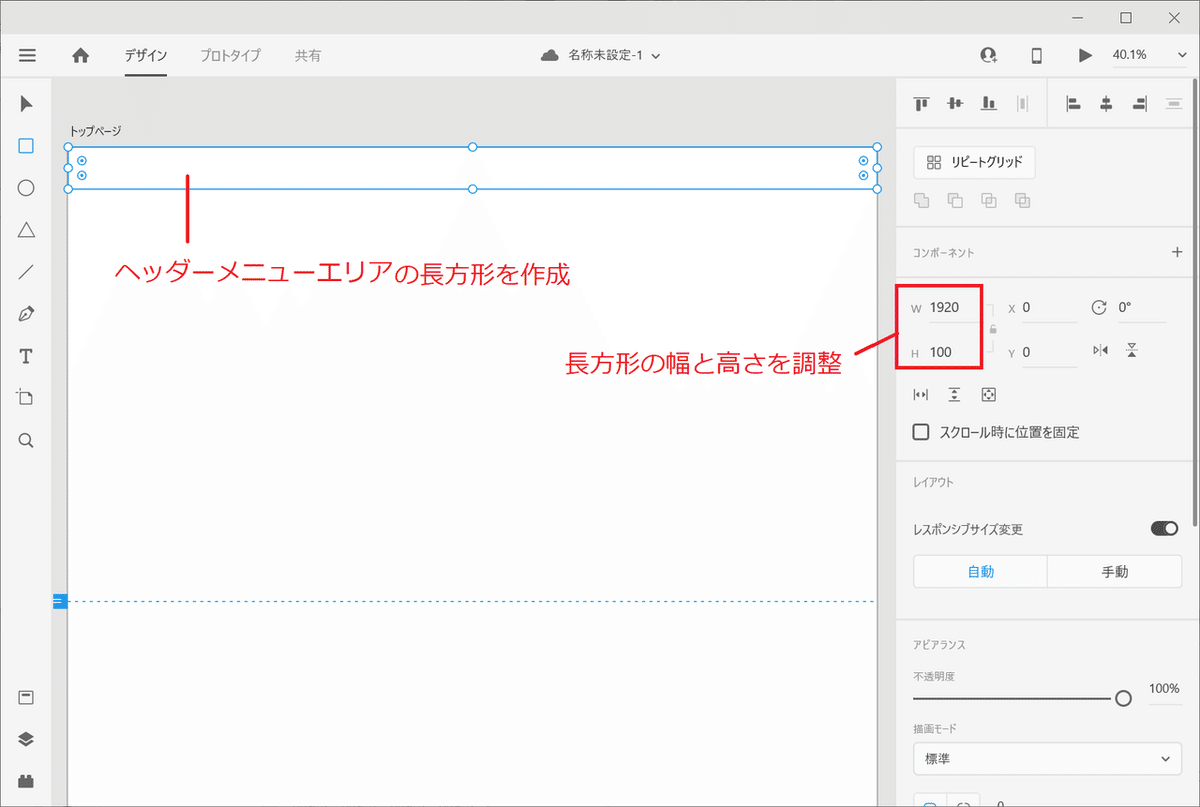Turn off レスポンシブサイズ変更 switch
This screenshot has height=807, width=1200.
click(x=1164, y=528)
